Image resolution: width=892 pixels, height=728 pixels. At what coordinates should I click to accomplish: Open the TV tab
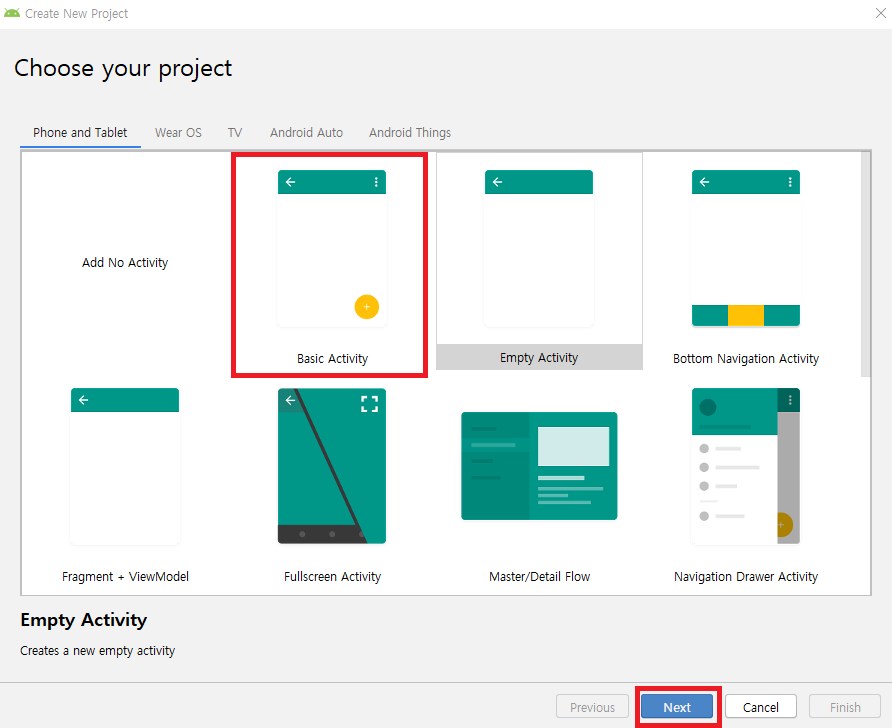235,133
